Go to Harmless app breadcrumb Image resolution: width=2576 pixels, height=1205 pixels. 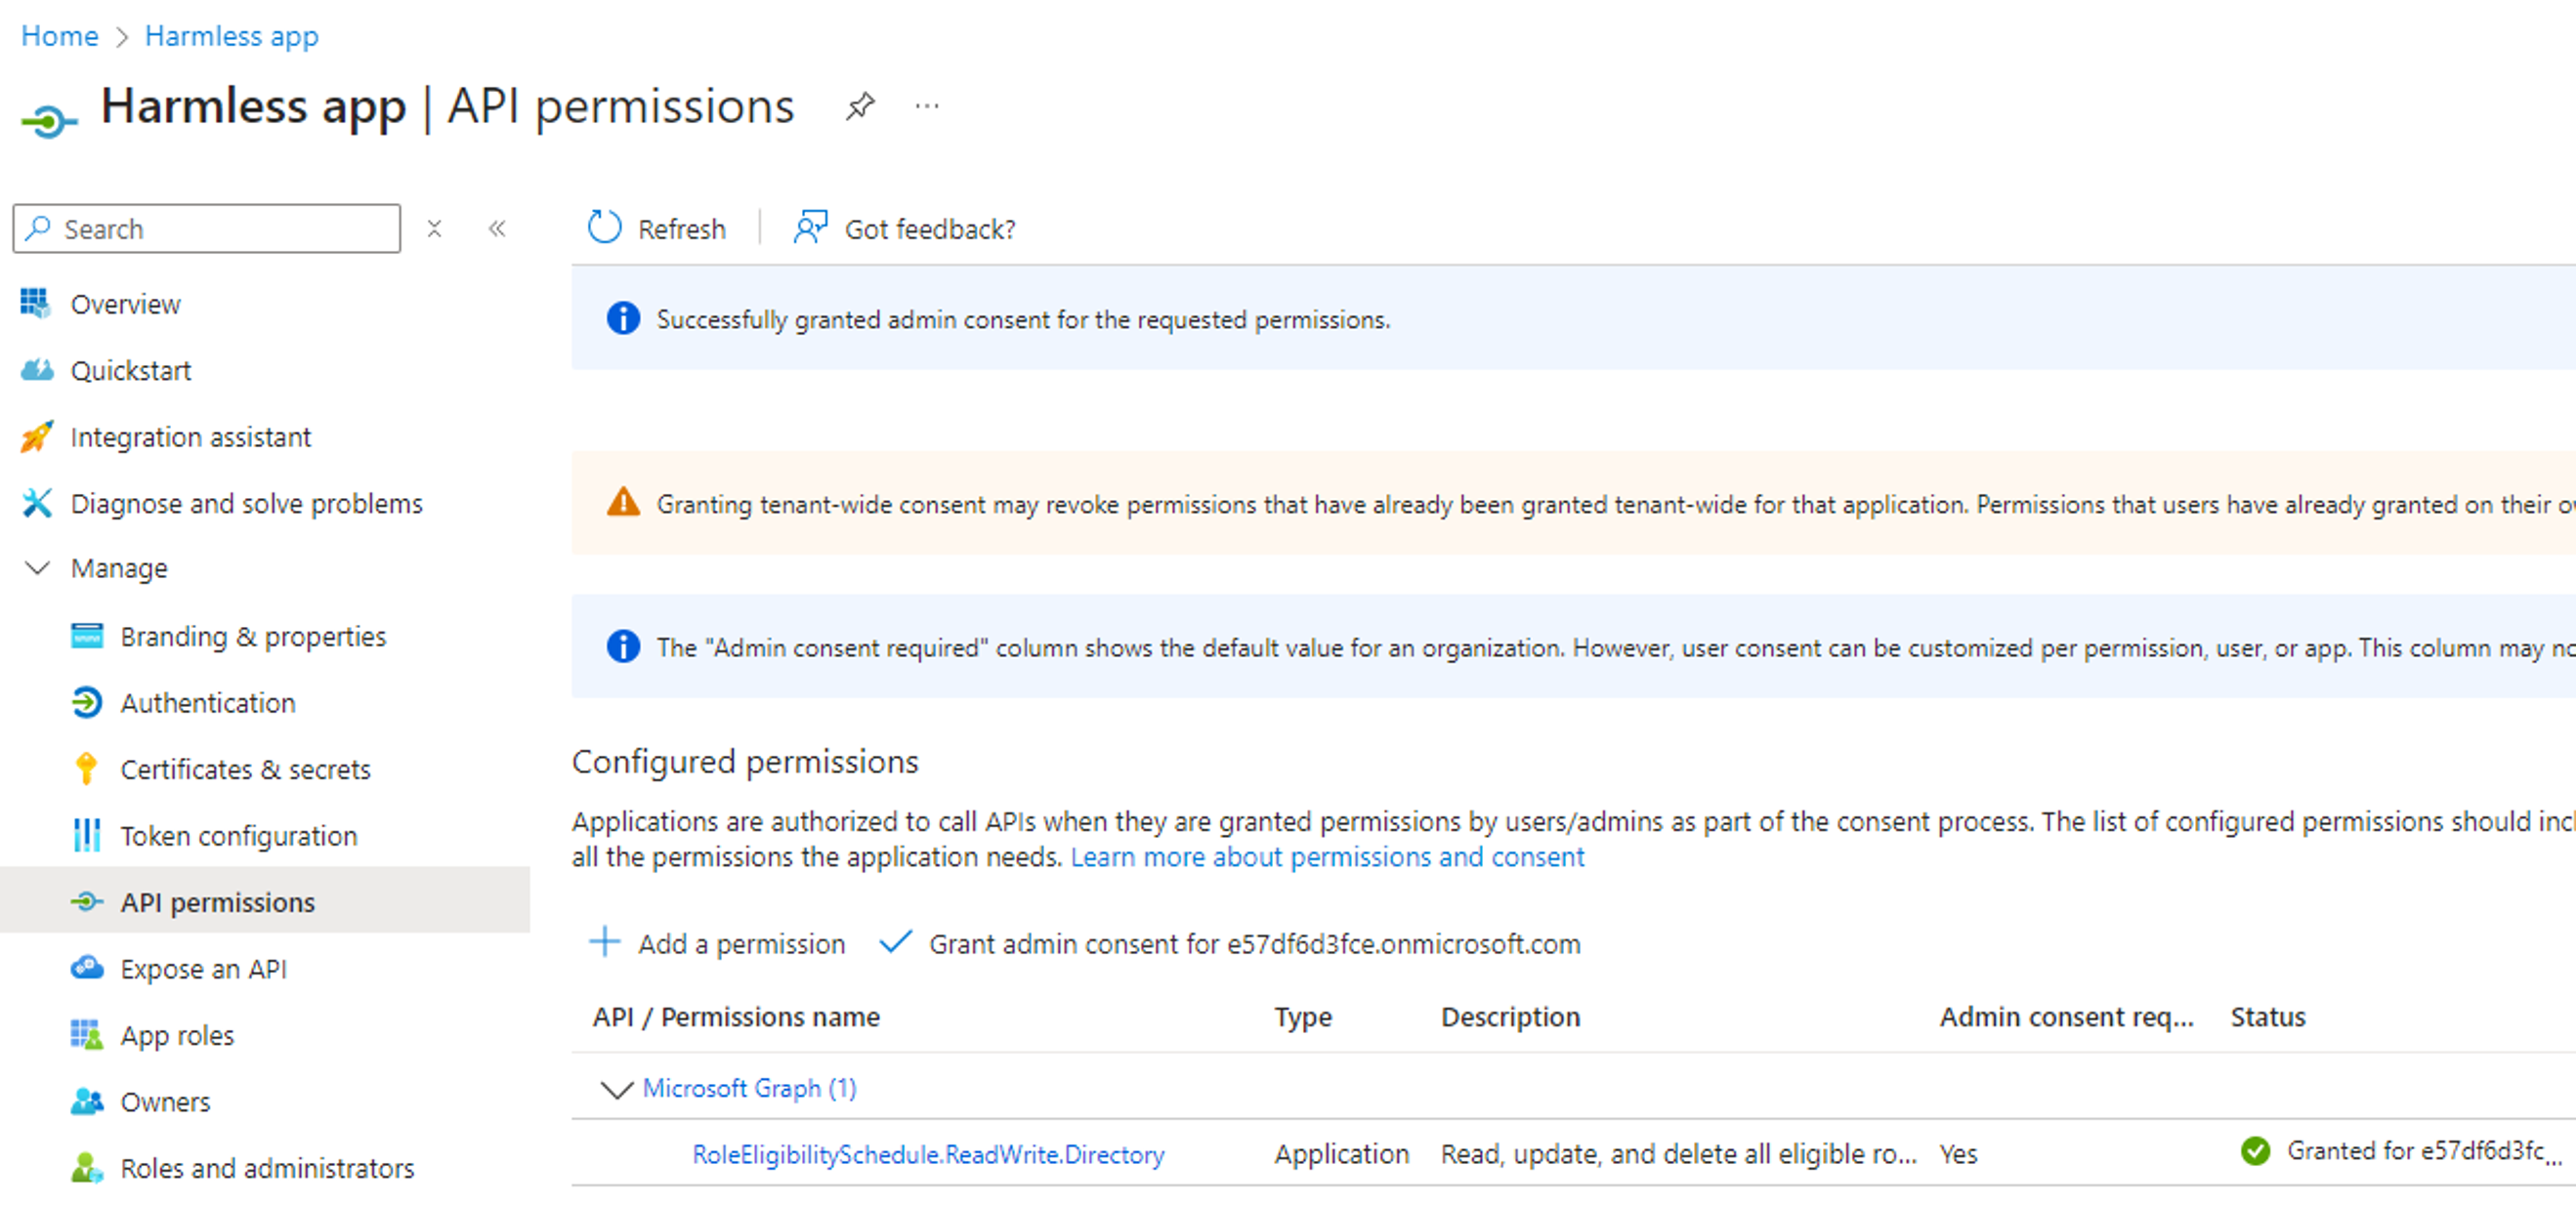[232, 36]
